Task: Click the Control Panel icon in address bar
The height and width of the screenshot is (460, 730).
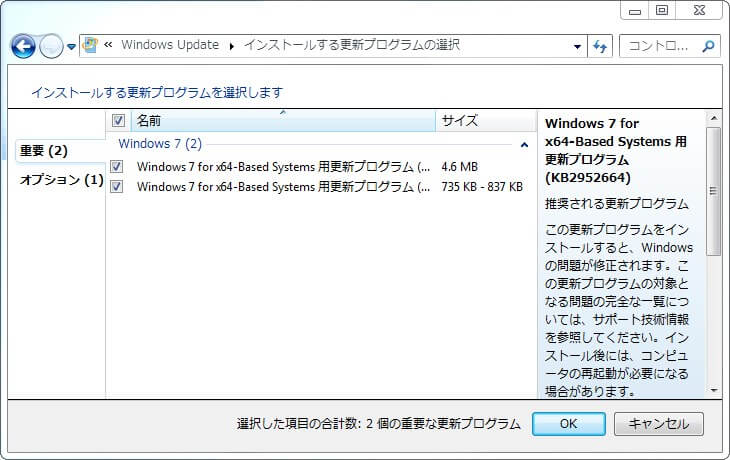Action: 90,45
